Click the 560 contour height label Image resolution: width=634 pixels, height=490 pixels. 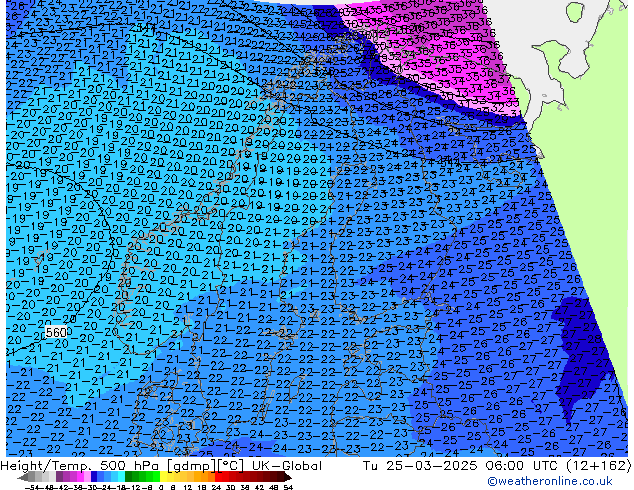pyautogui.click(x=56, y=333)
